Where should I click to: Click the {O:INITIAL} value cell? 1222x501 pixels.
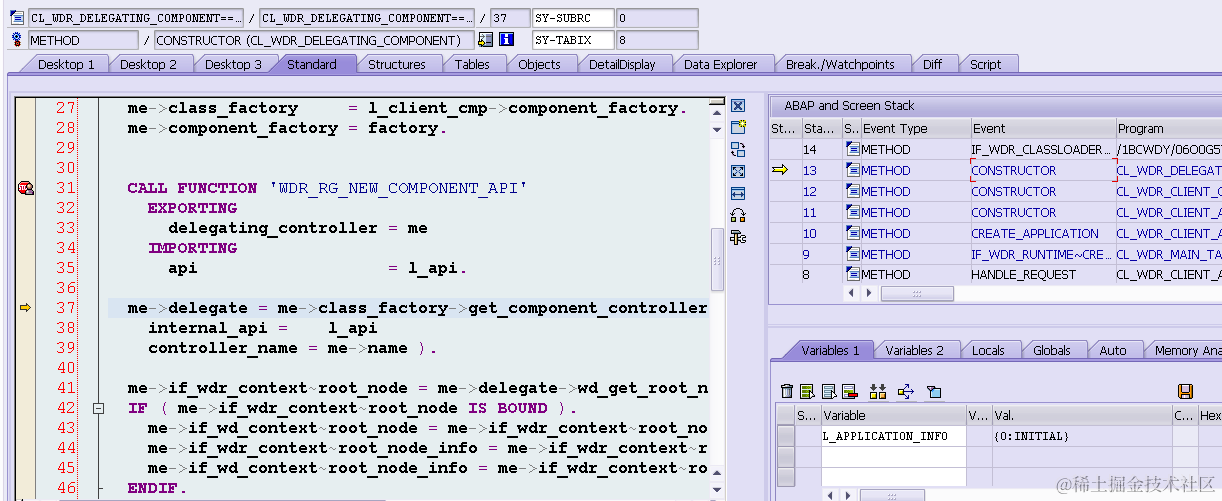tap(1080, 436)
